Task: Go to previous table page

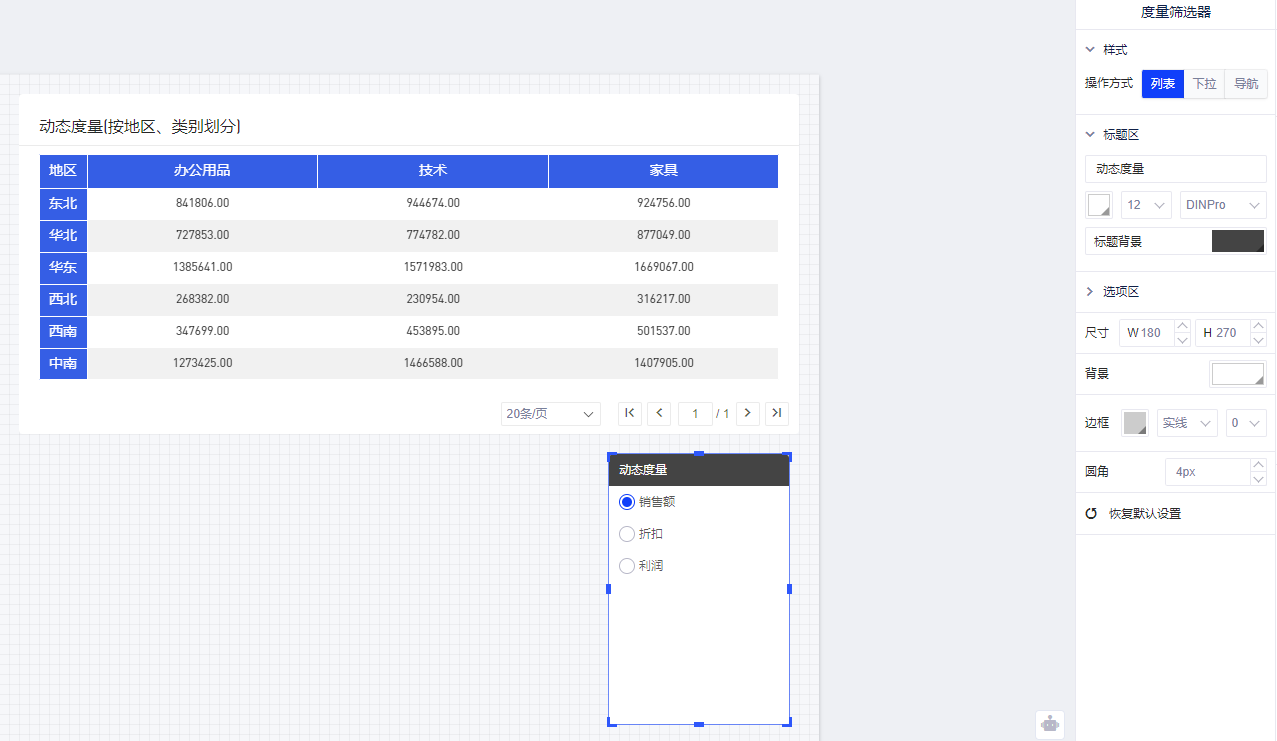Action: tap(659, 413)
